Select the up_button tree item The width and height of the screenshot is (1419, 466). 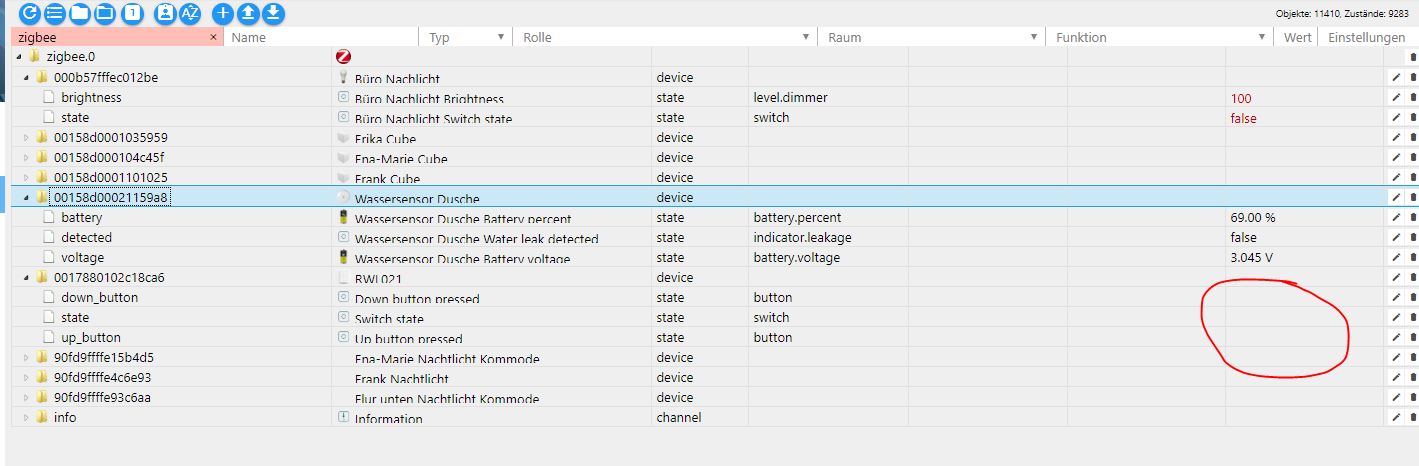[x=91, y=337]
